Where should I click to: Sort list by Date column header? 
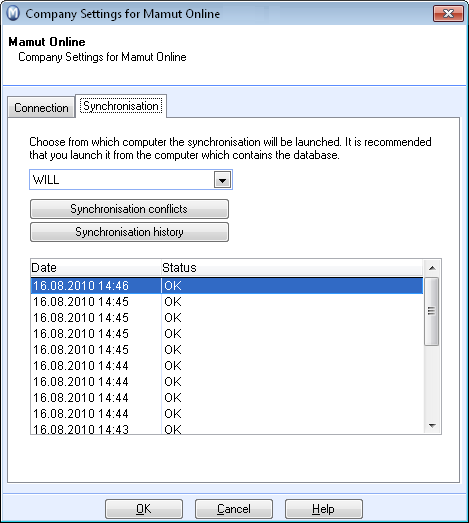point(96,268)
